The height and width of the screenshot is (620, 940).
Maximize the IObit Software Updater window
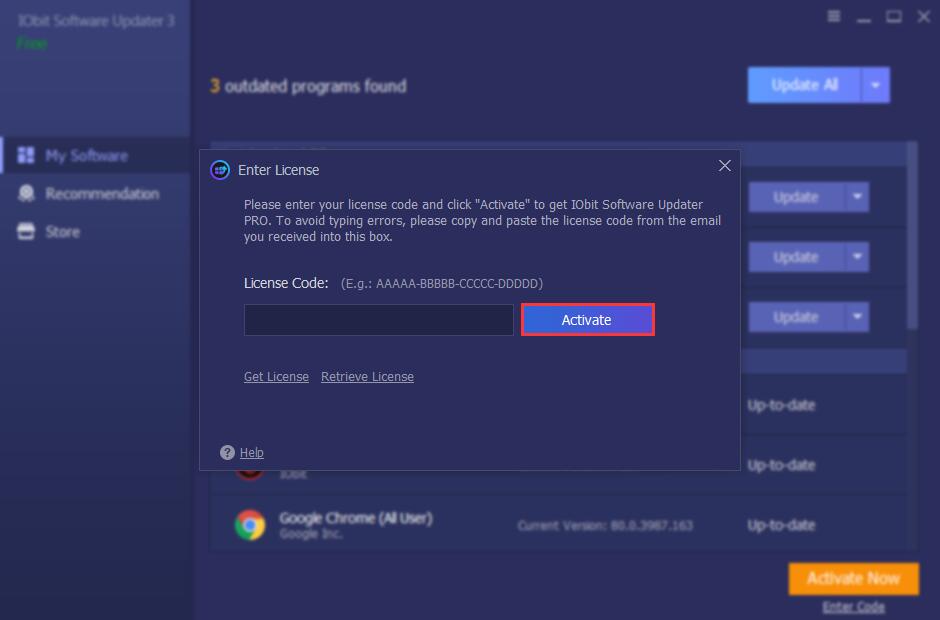coord(894,17)
